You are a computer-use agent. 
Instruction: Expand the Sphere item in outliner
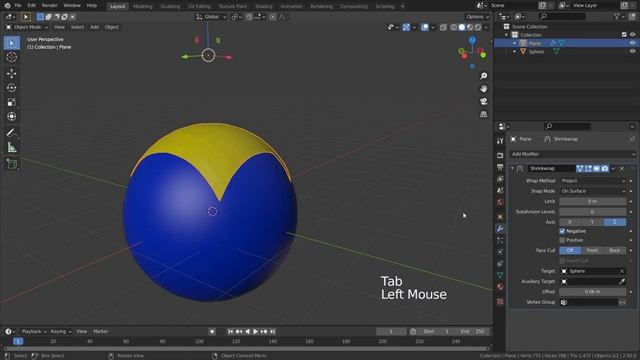click(x=515, y=52)
